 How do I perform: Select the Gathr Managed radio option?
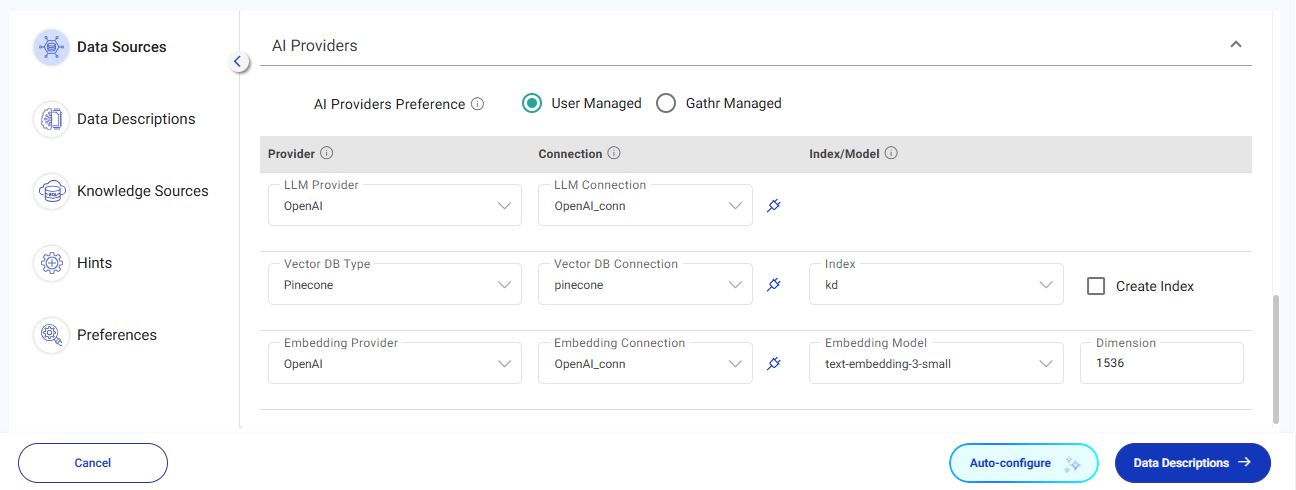pyautogui.click(x=666, y=103)
